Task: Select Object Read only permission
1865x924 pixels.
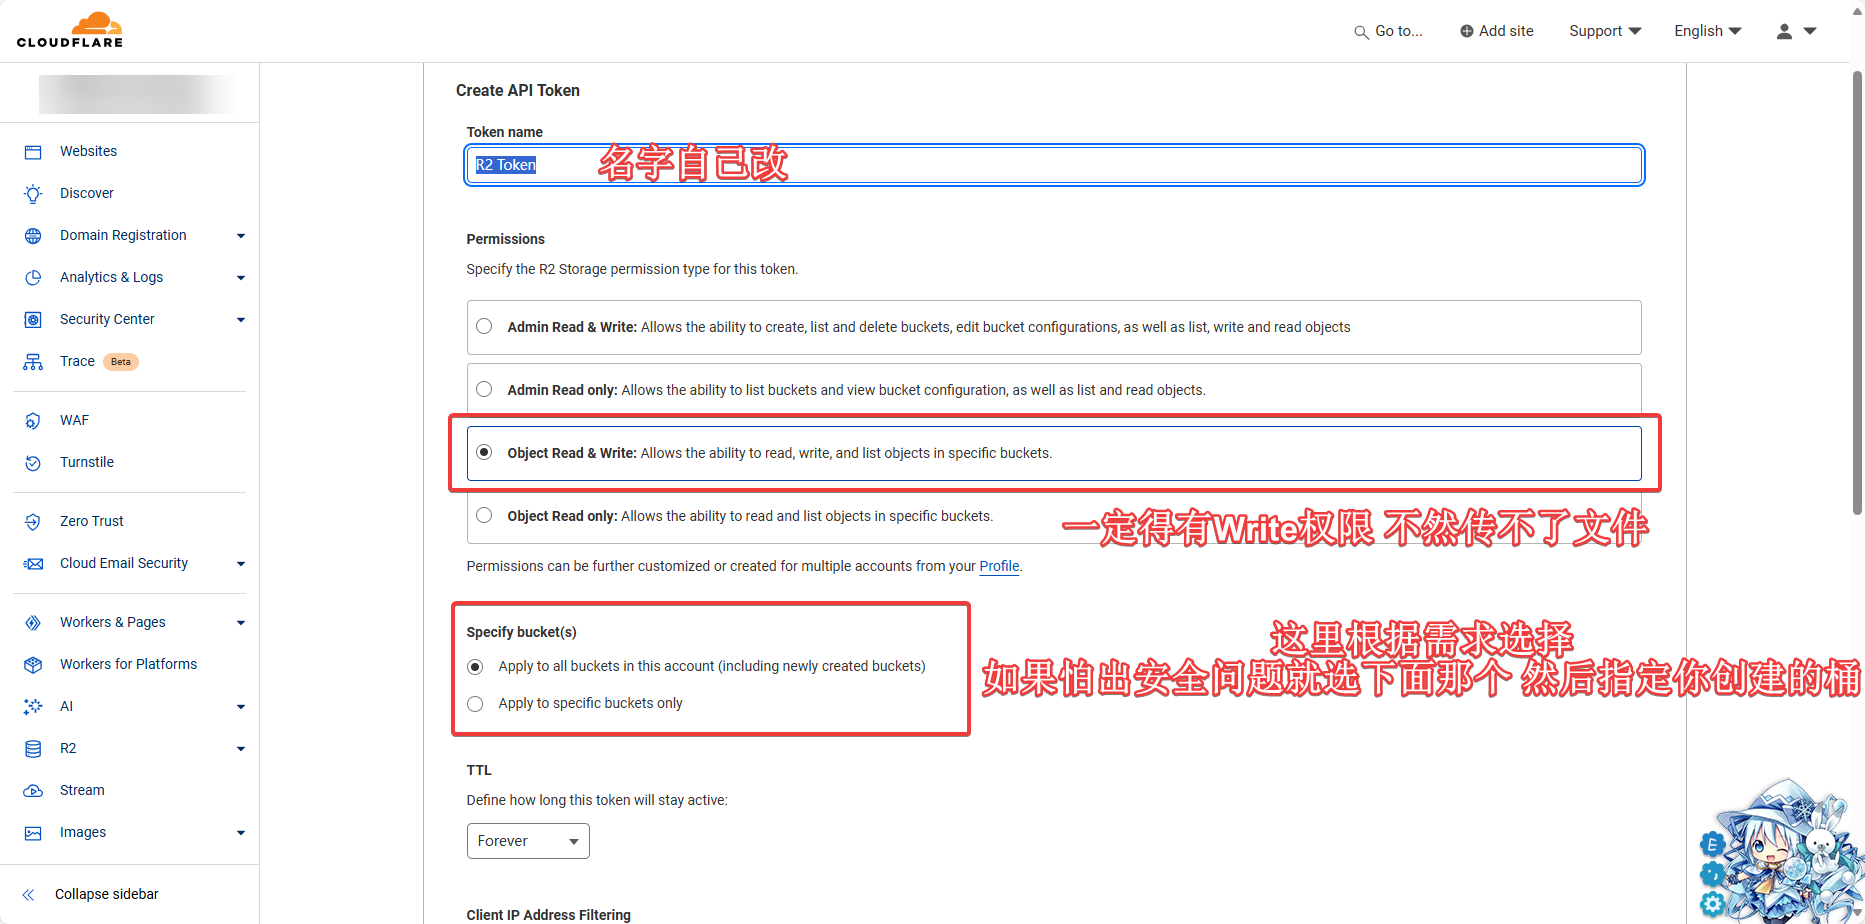Action: point(484,515)
